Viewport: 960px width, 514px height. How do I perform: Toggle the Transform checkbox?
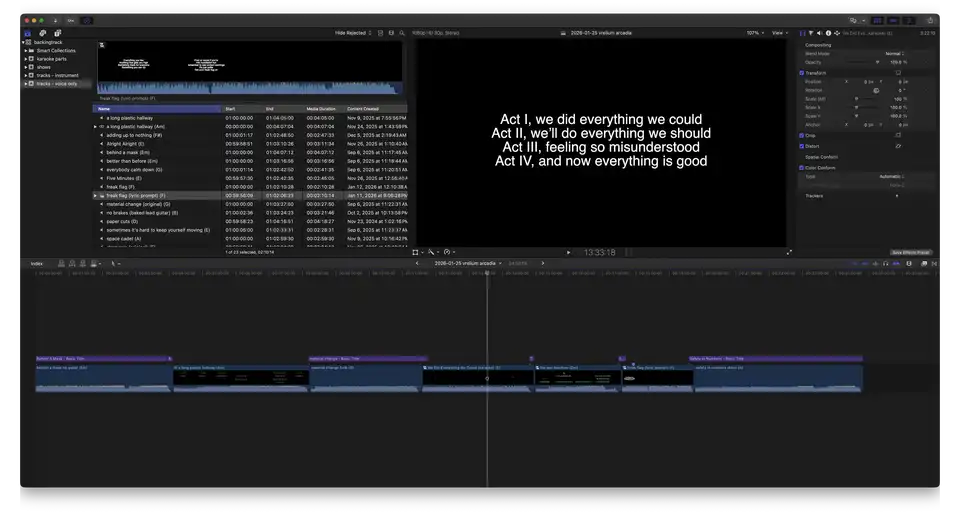point(801,73)
